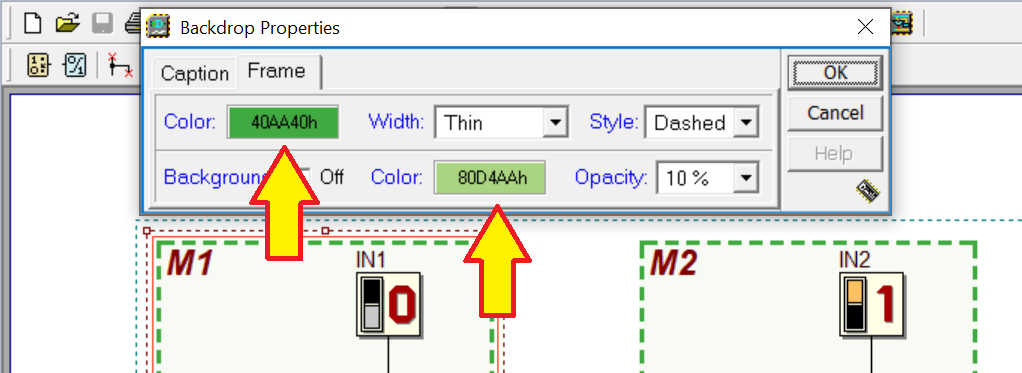Click the backdrop icon right of dialog
Screen dimensions: 1022x373
click(903, 24)
